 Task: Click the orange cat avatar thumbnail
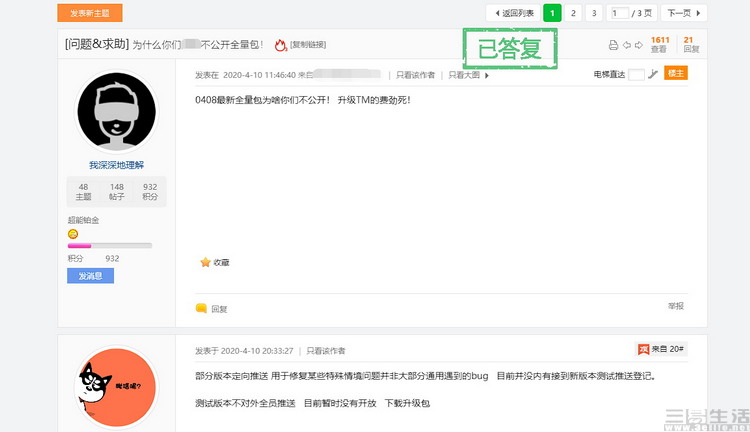coord(116,387)
